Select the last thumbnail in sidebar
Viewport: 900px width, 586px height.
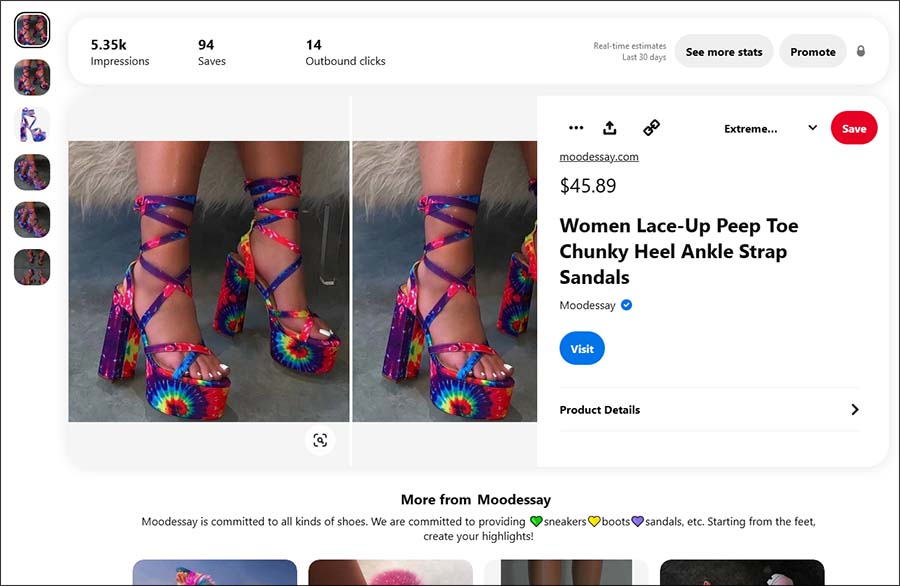pyautogui.click(x=32, y=267)
